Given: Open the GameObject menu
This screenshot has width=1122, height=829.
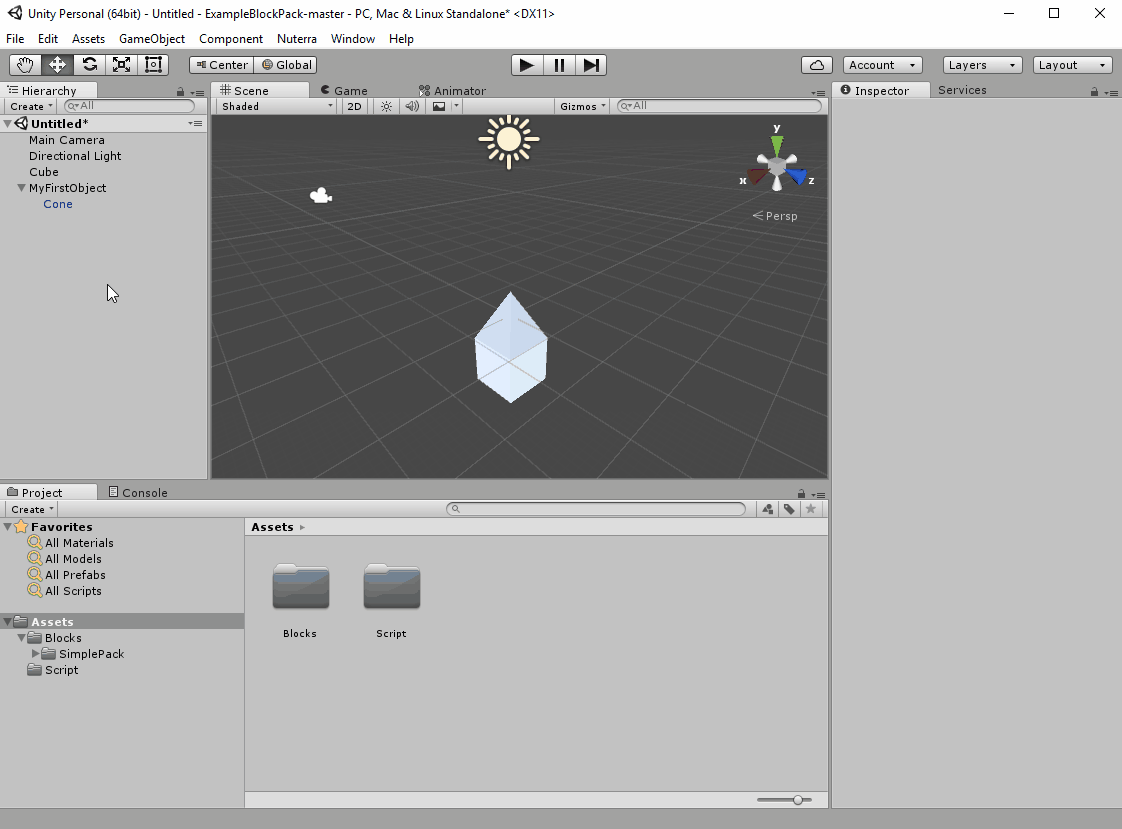Looking at the screenshot, I should 152,39.
